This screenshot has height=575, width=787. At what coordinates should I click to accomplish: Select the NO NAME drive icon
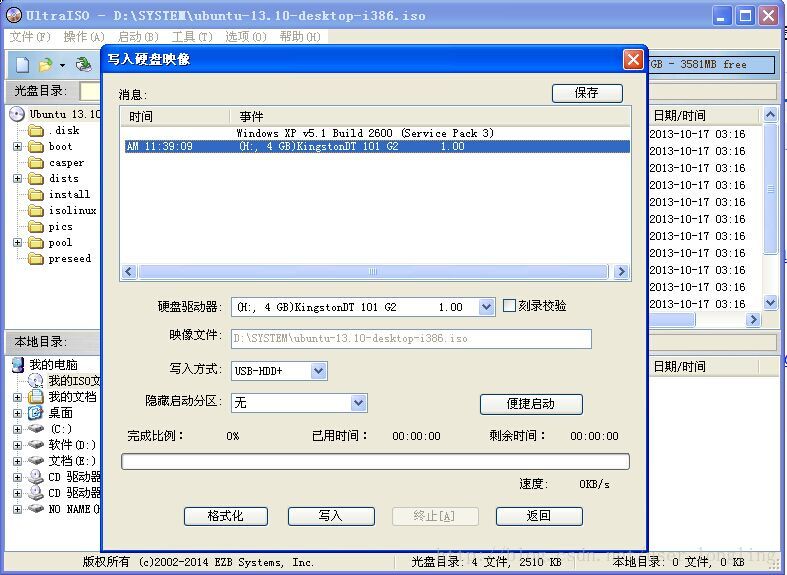36,509
